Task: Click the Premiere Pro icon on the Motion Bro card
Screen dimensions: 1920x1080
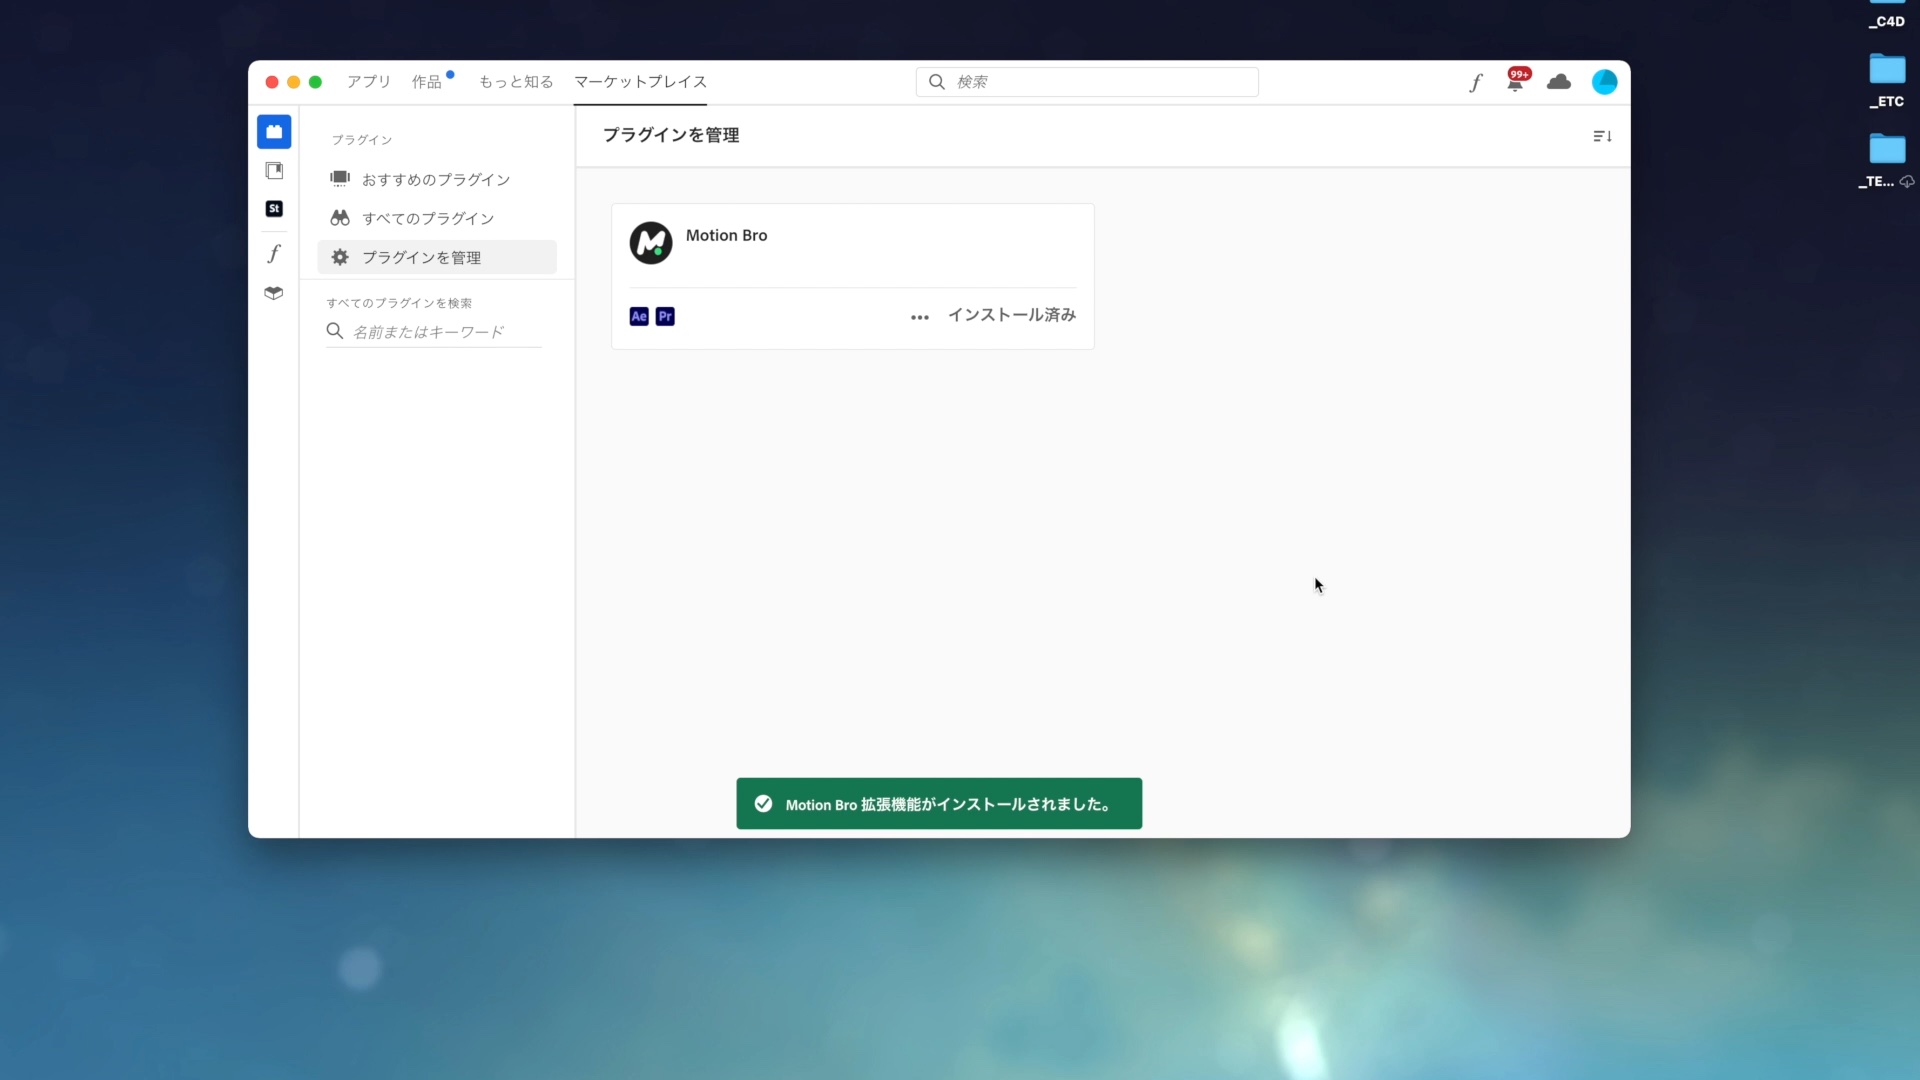Action: pyautogui.click(x=665, y=317)
